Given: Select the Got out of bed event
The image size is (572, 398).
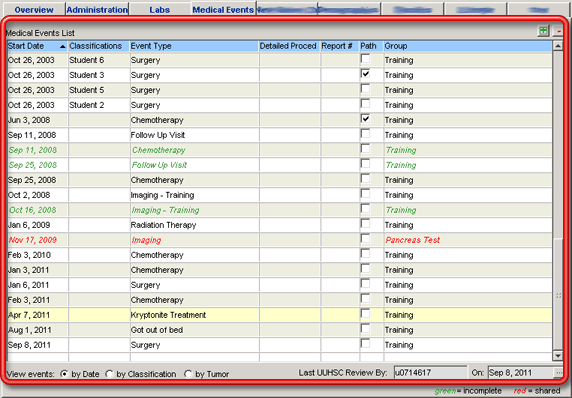Looking at the screenshot, I should [x=194, y=330].
